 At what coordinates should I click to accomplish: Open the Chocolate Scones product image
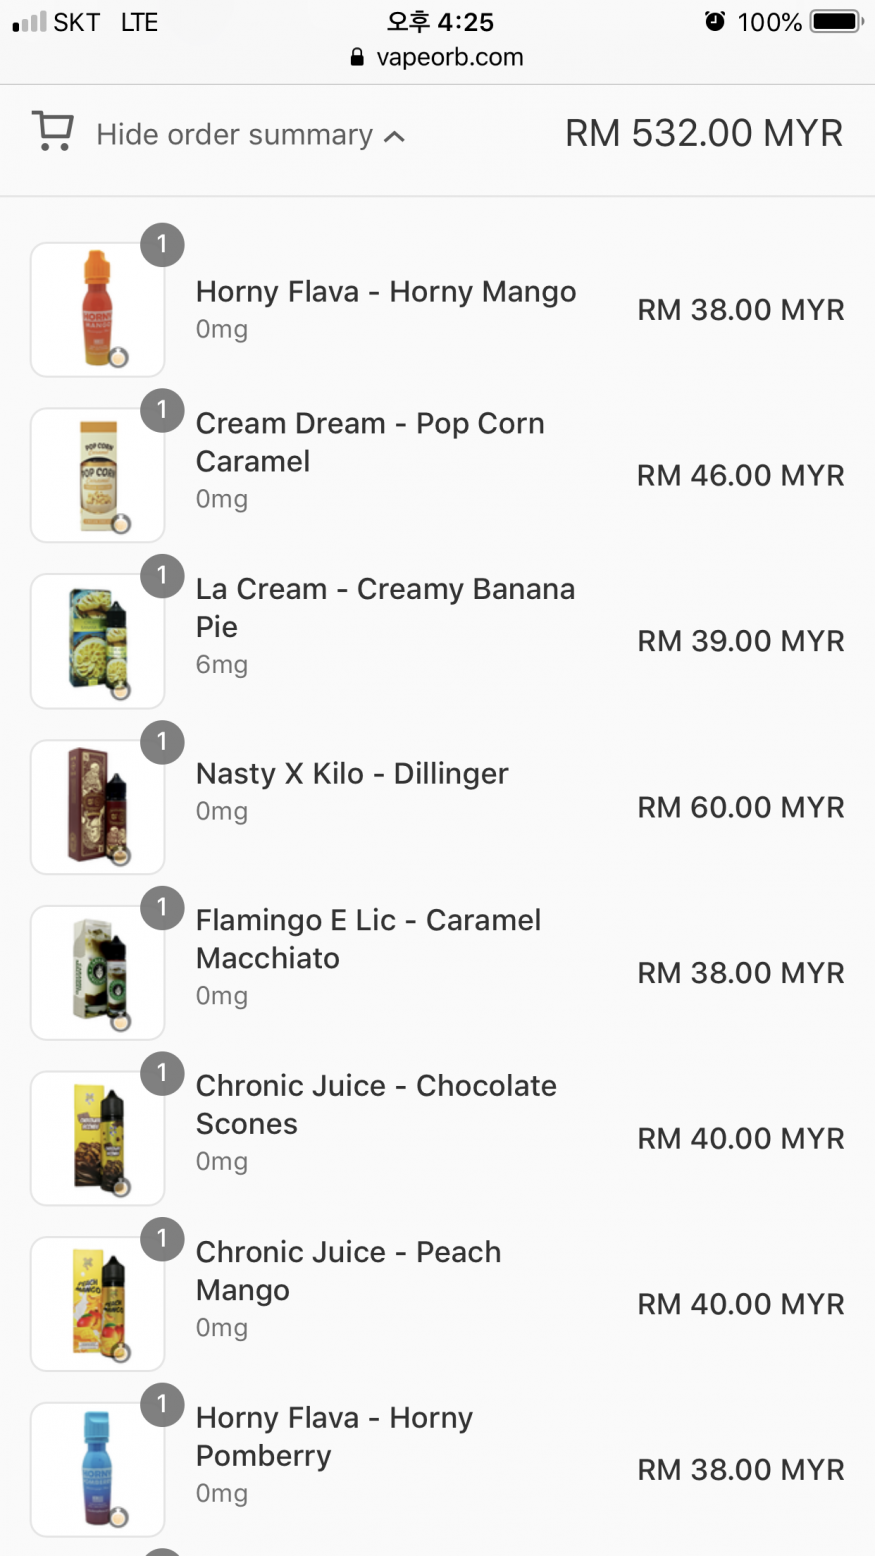coord(97,1138)
